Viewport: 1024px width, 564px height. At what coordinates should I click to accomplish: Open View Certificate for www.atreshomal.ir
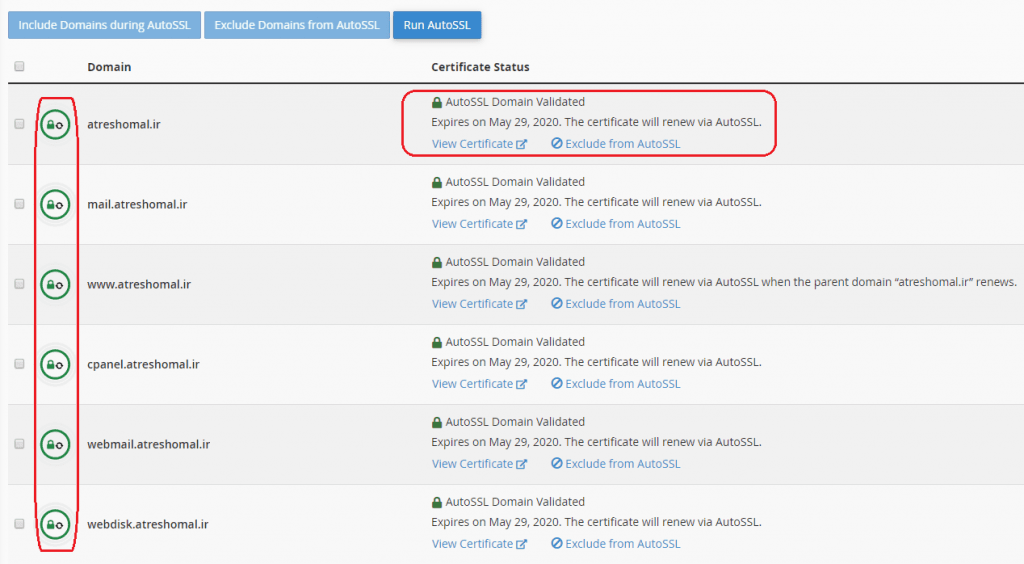click(479, 304)
